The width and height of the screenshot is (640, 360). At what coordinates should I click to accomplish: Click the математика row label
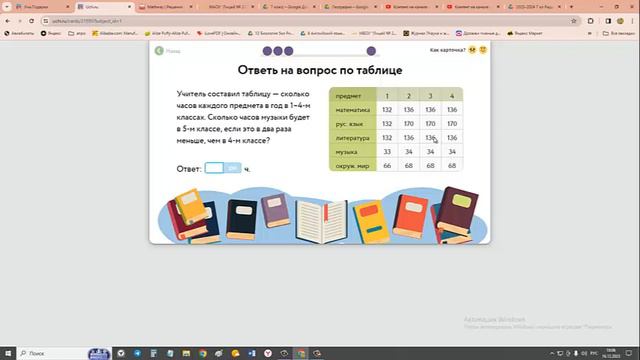point(353,110)
